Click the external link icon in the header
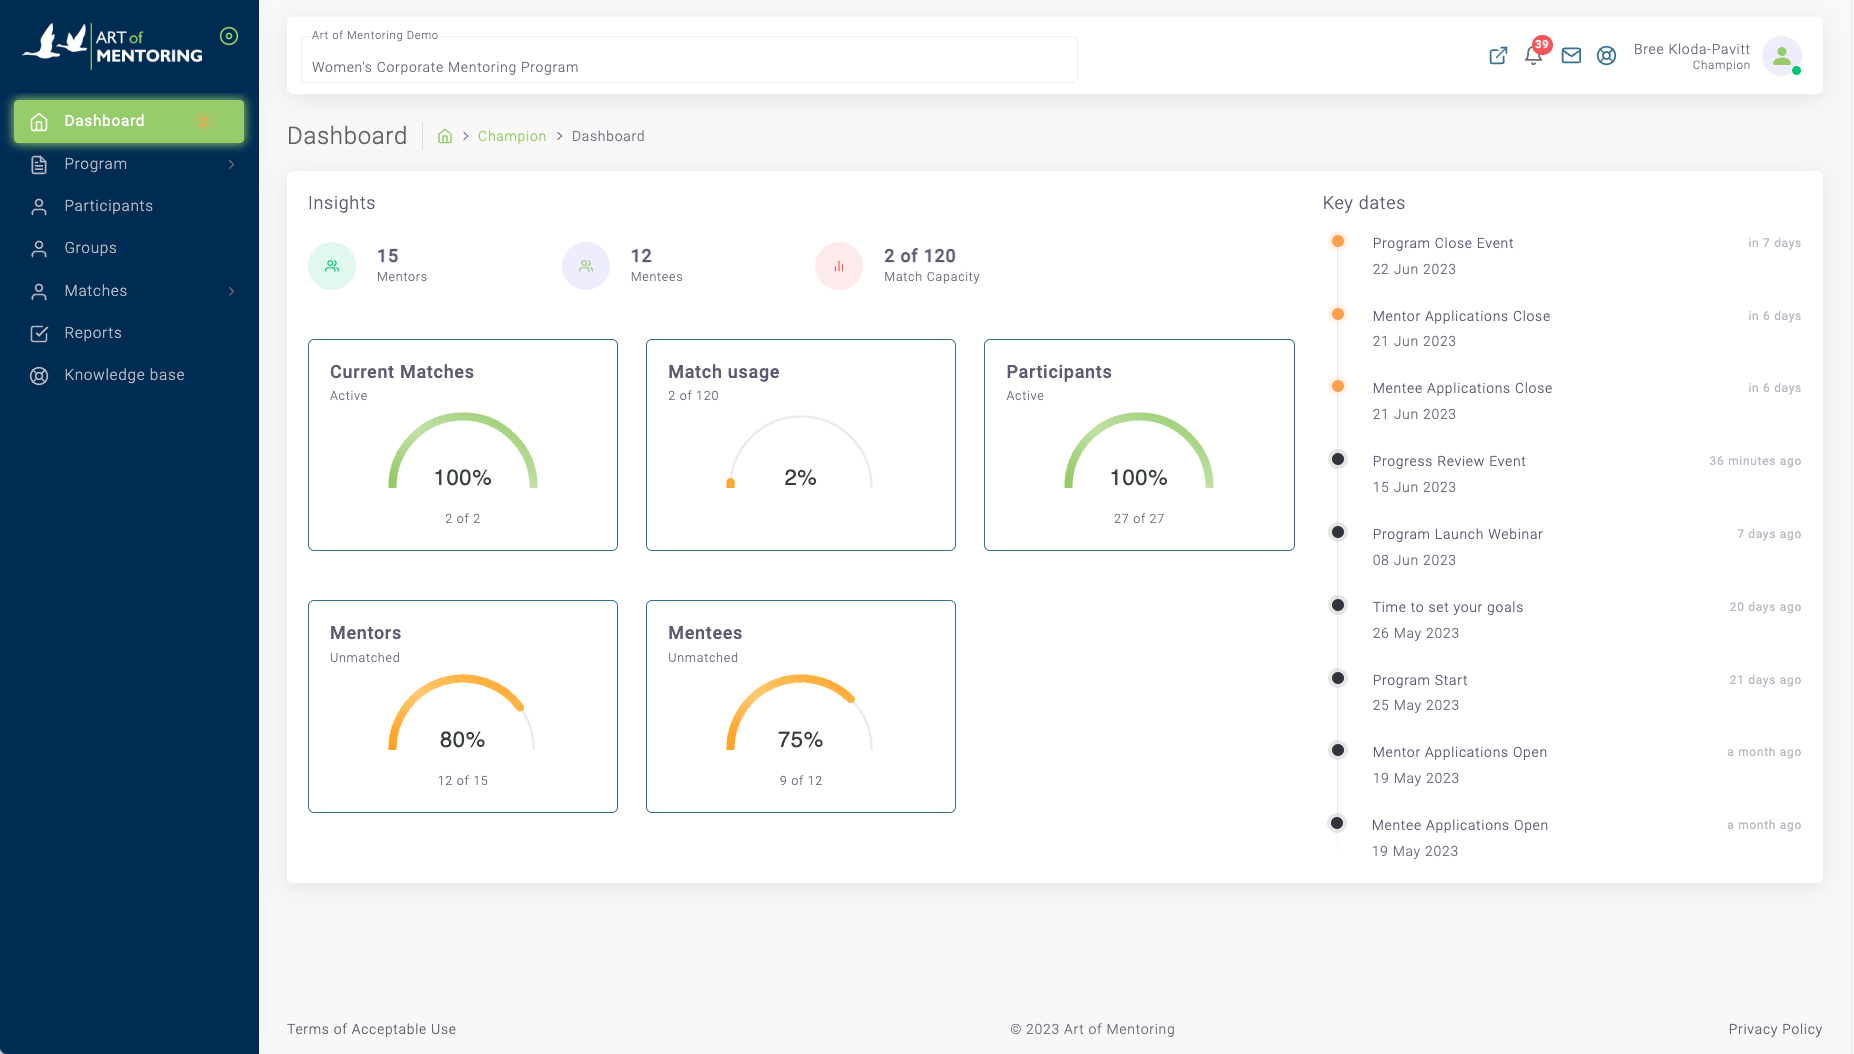The height and width of the screenshot is (1054, 1854). [x=1498, y=56]
